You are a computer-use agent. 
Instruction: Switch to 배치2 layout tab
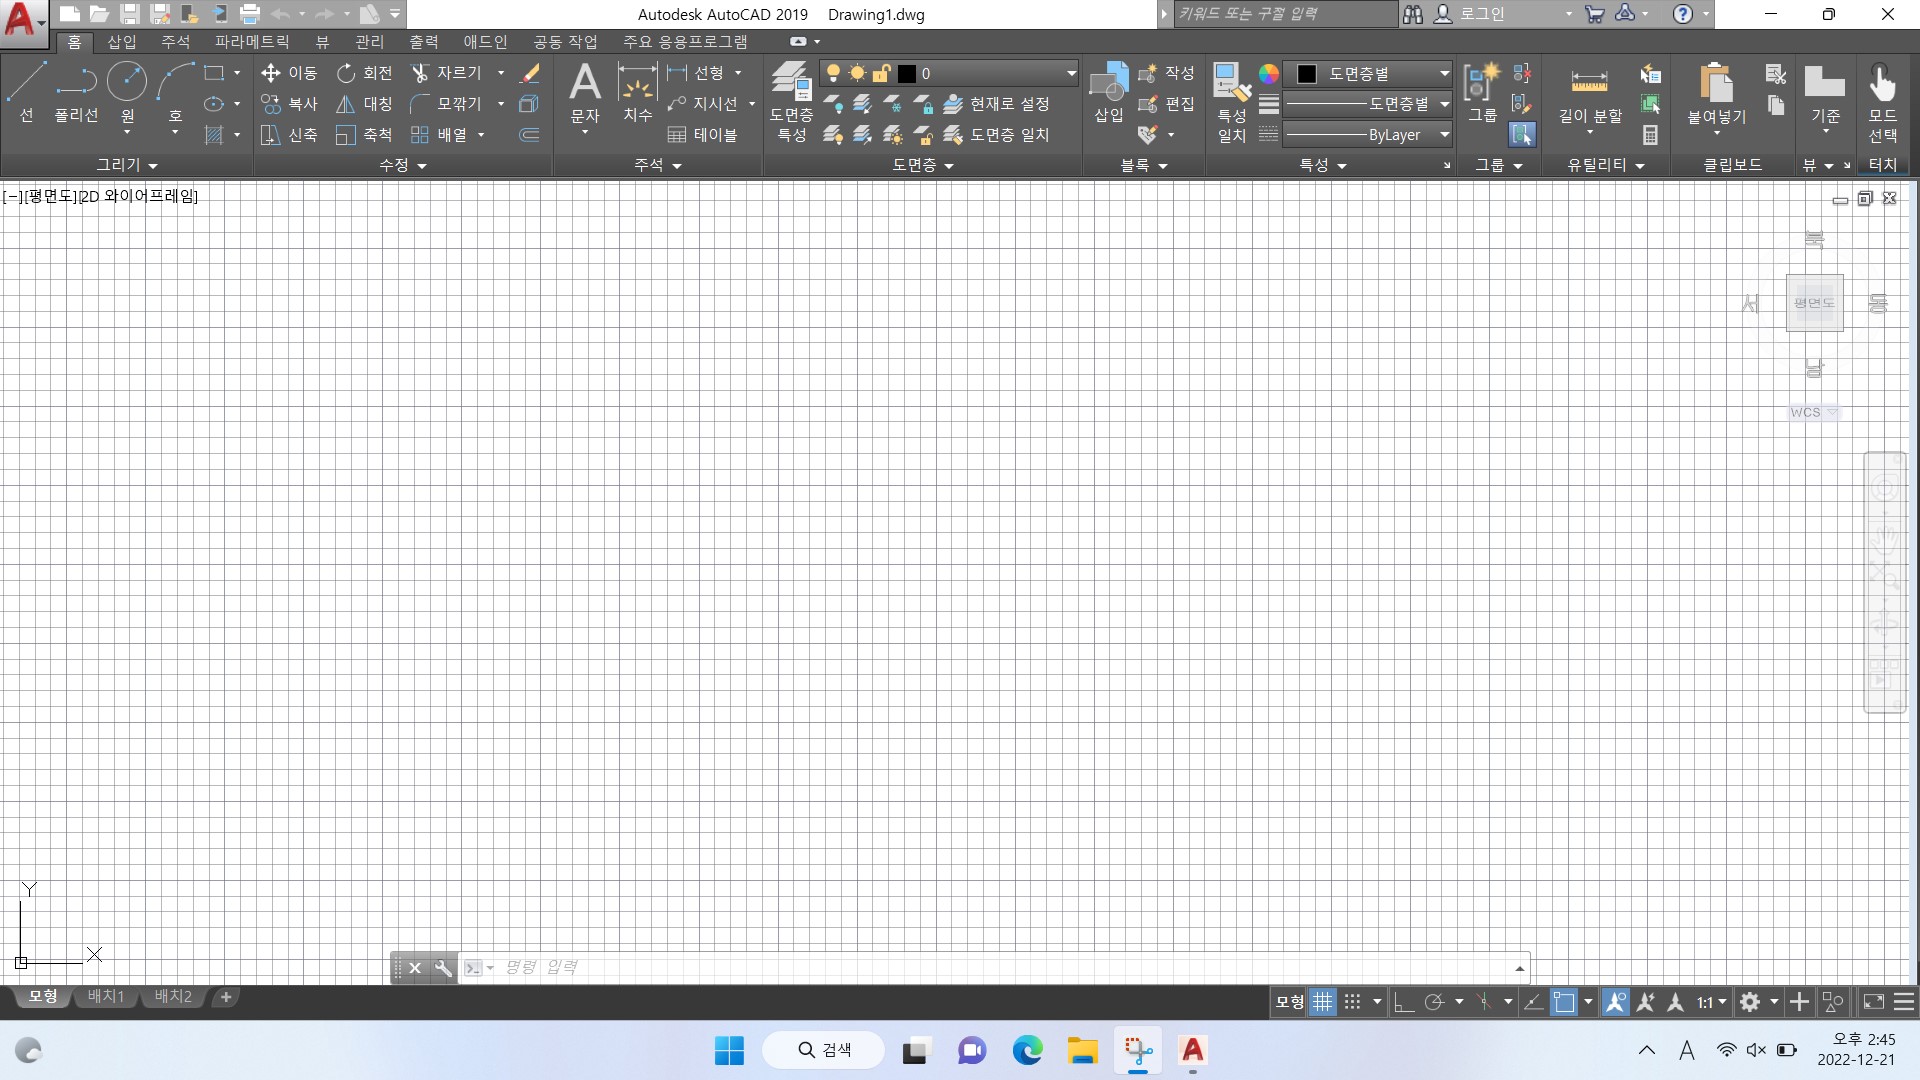click(173, 996)
